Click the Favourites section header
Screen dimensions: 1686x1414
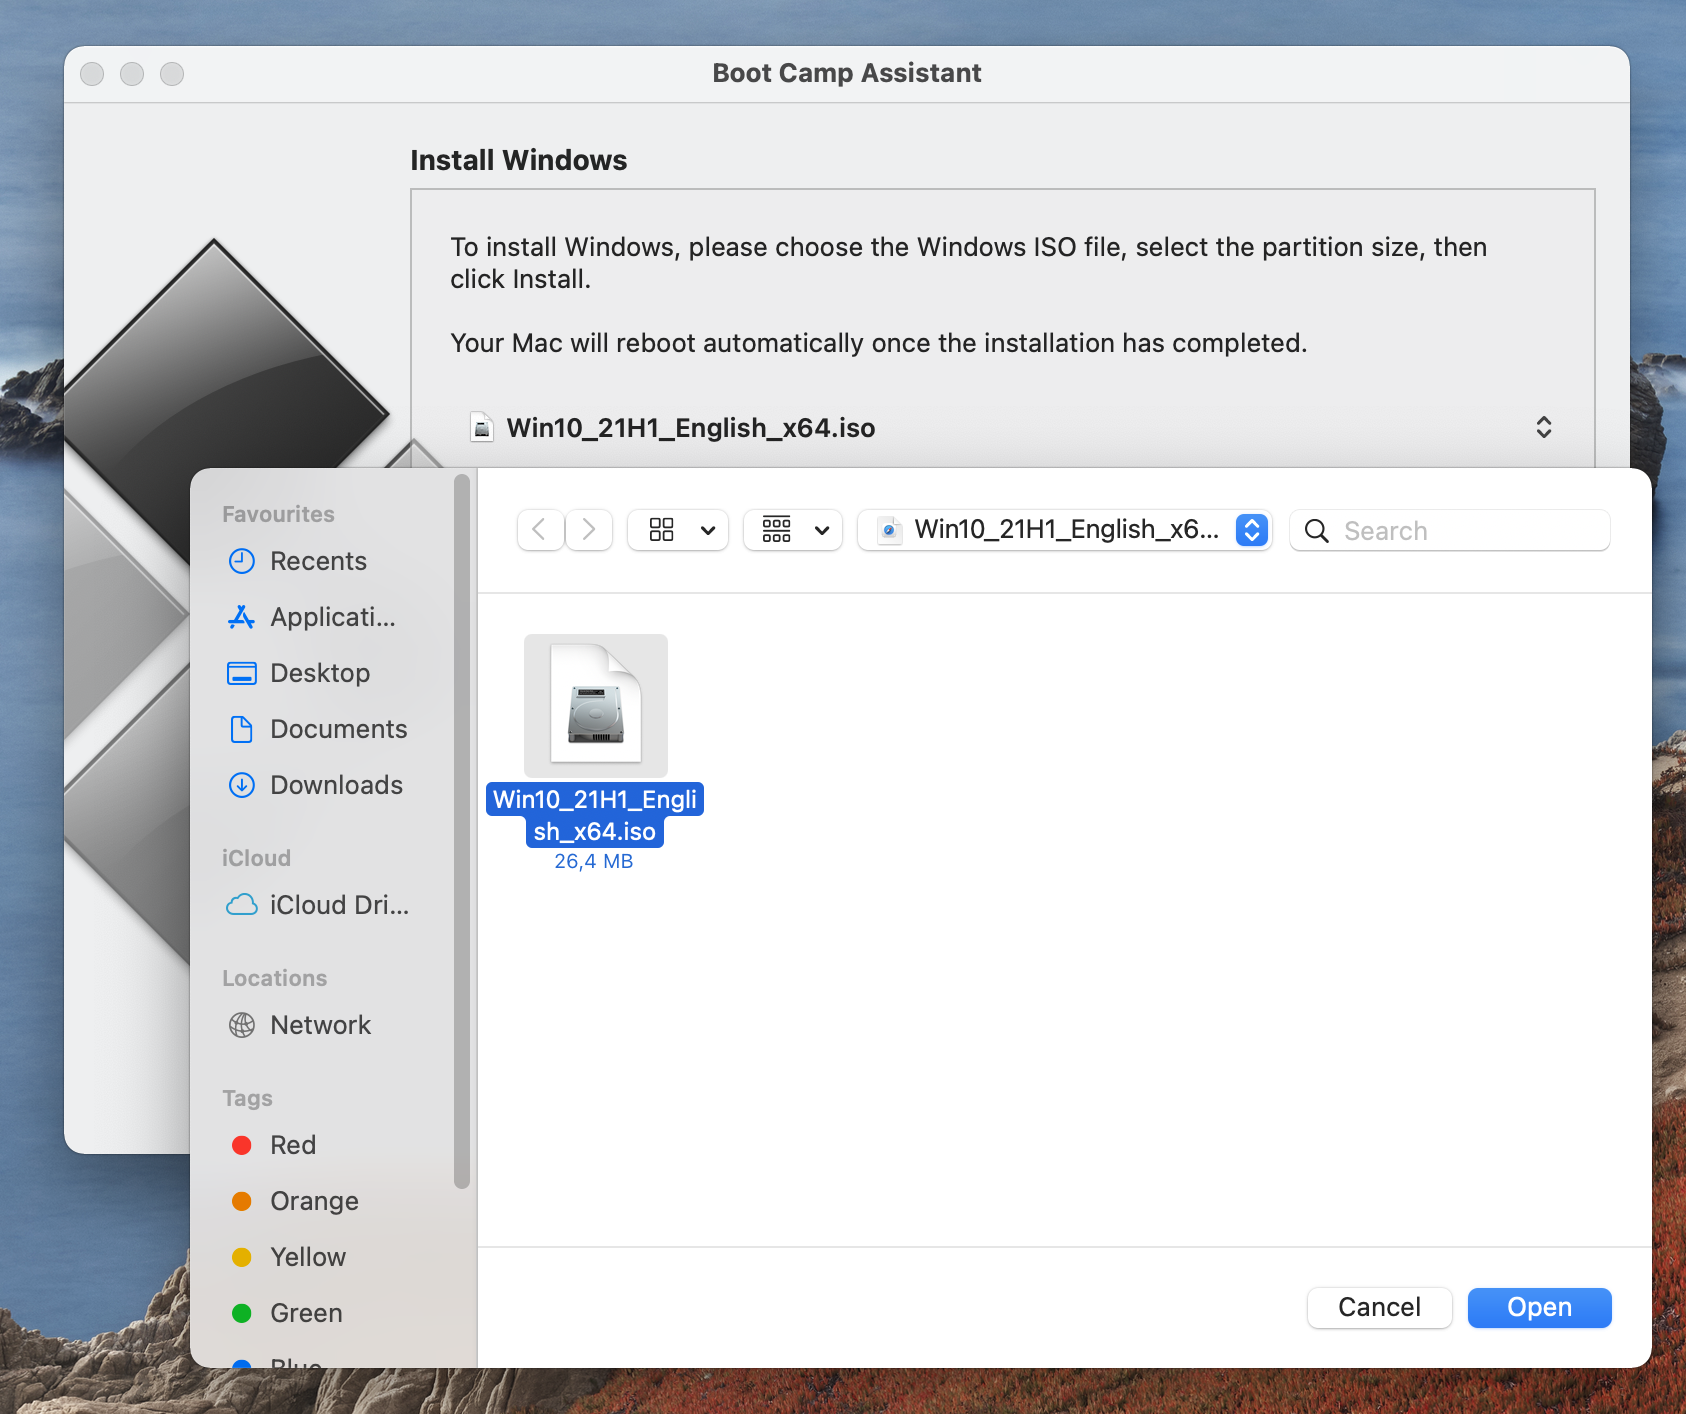point(278,514)
